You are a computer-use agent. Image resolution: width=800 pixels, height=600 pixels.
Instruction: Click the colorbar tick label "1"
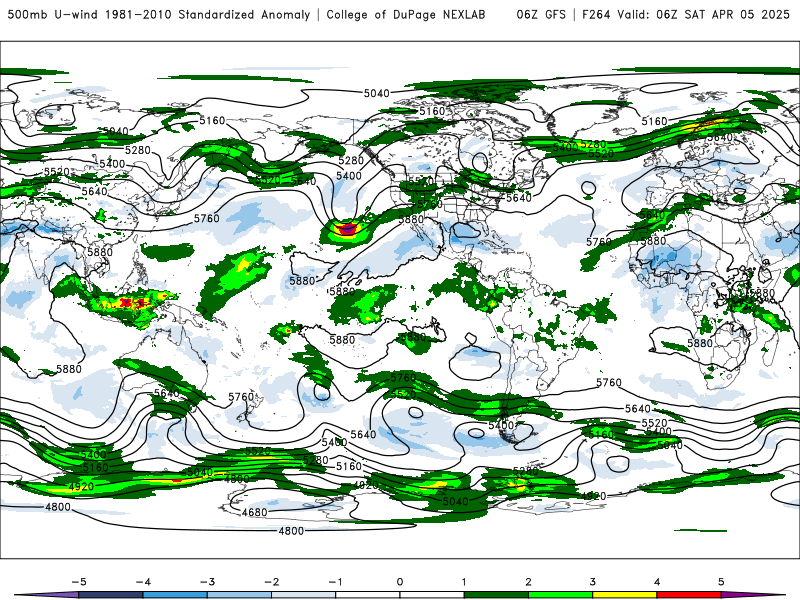(464, 582)
